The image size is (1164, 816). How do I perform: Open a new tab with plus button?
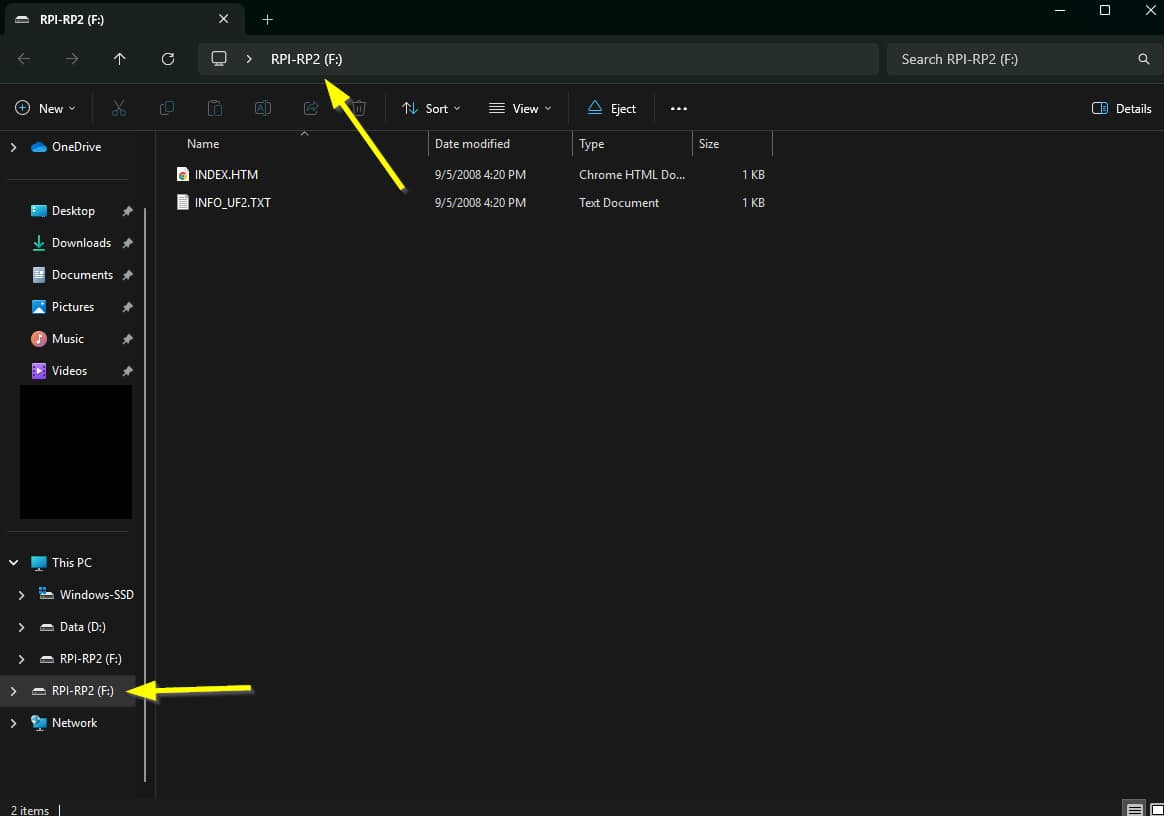click(267, 19)
